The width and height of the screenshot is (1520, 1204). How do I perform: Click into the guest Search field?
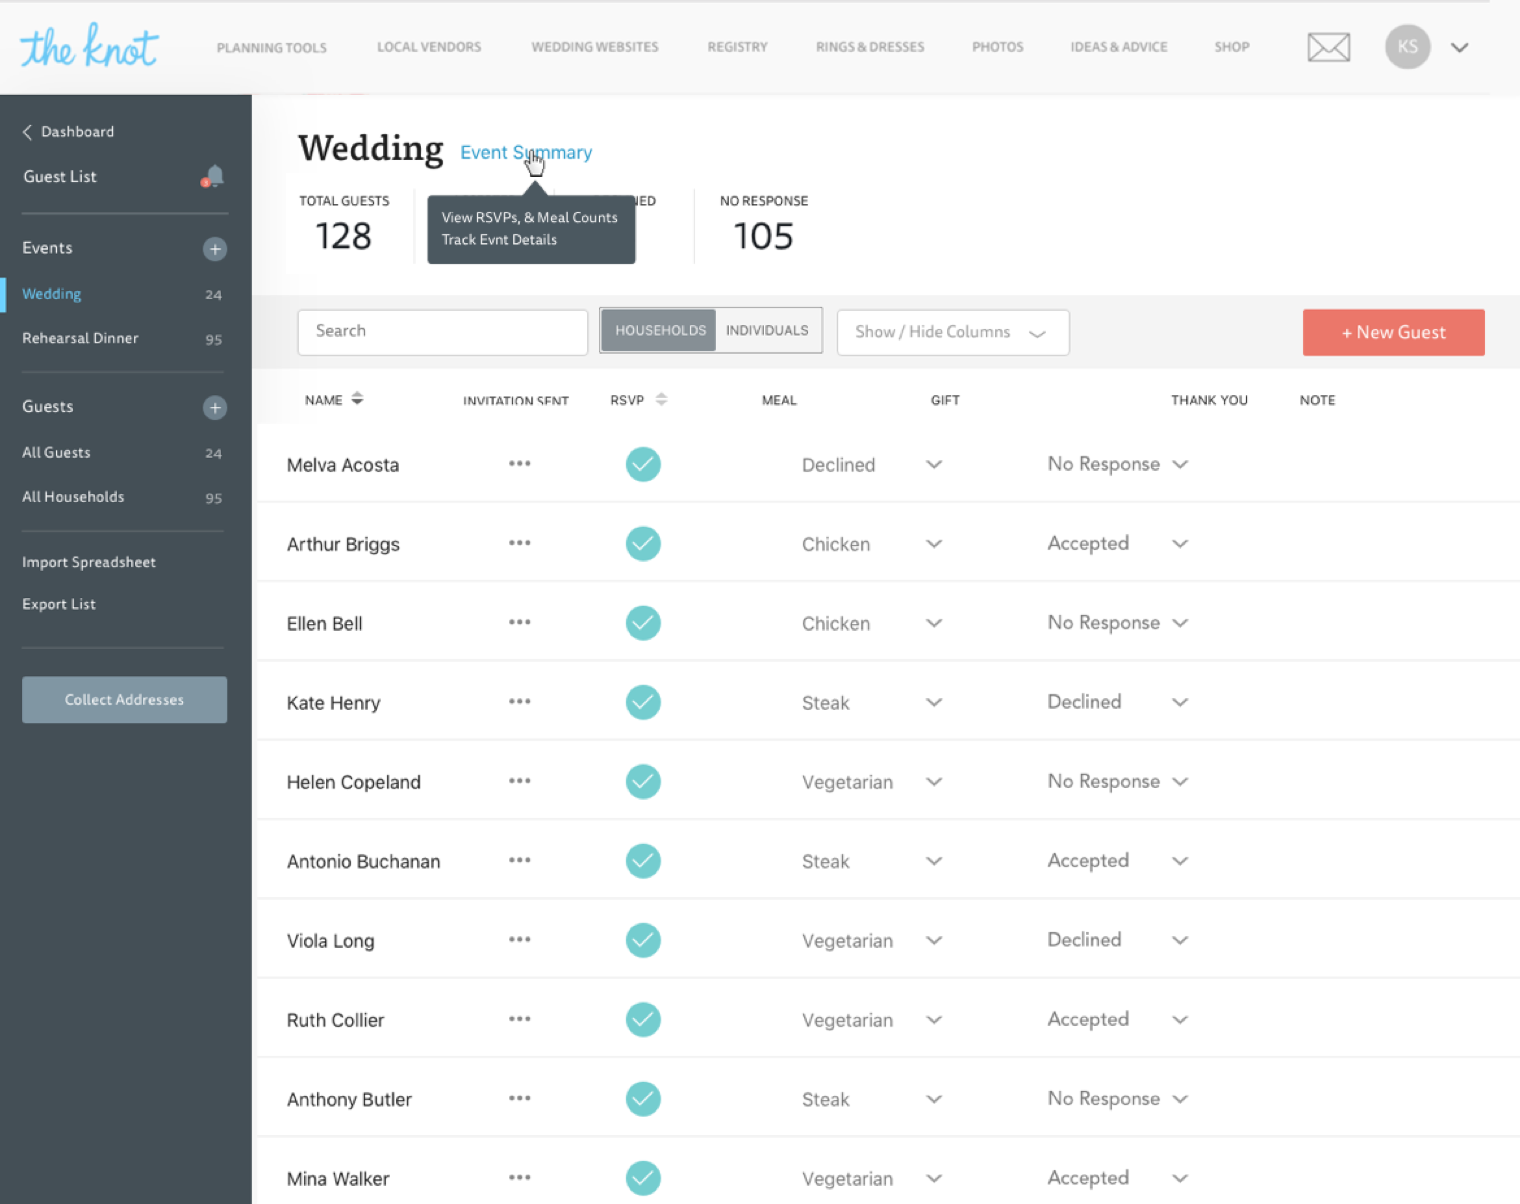click(442, 332)
